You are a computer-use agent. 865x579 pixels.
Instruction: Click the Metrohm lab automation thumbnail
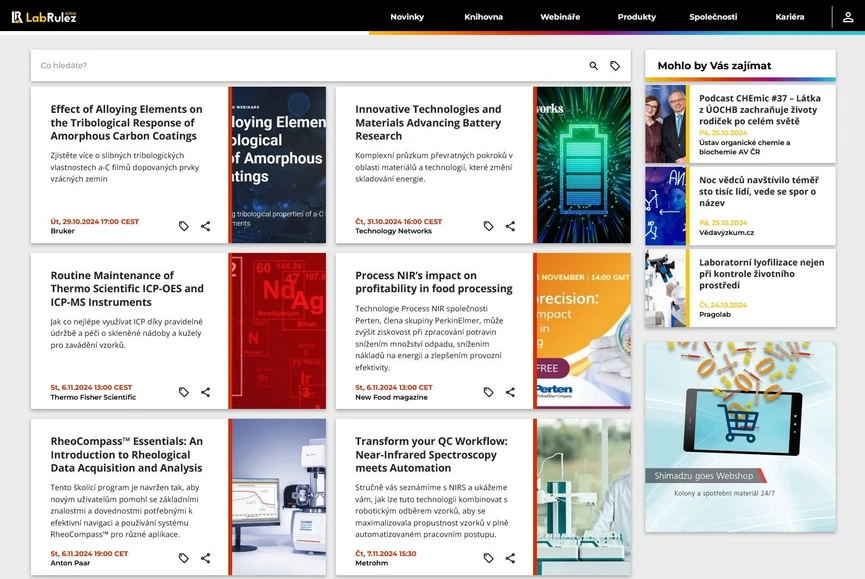click(584, 497)
